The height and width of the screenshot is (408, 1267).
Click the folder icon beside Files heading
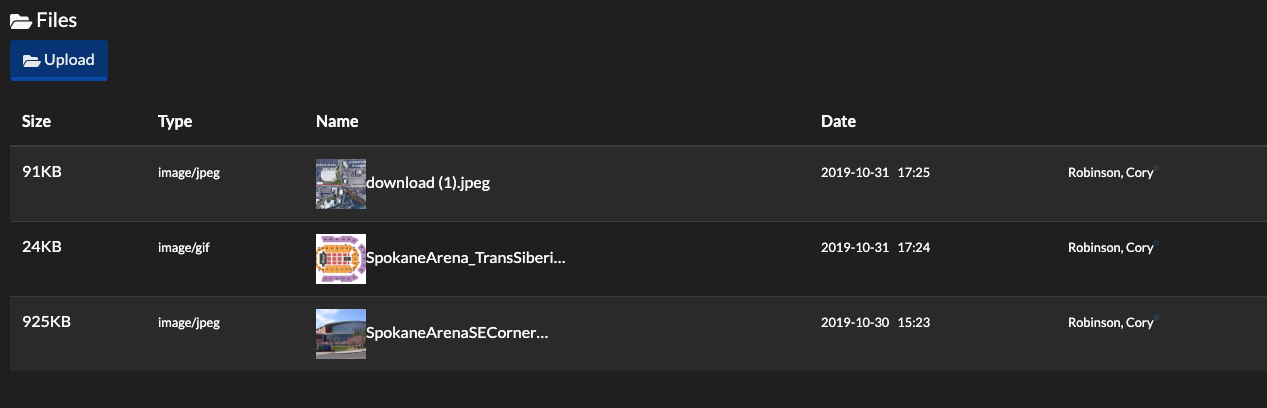(20, 21)
